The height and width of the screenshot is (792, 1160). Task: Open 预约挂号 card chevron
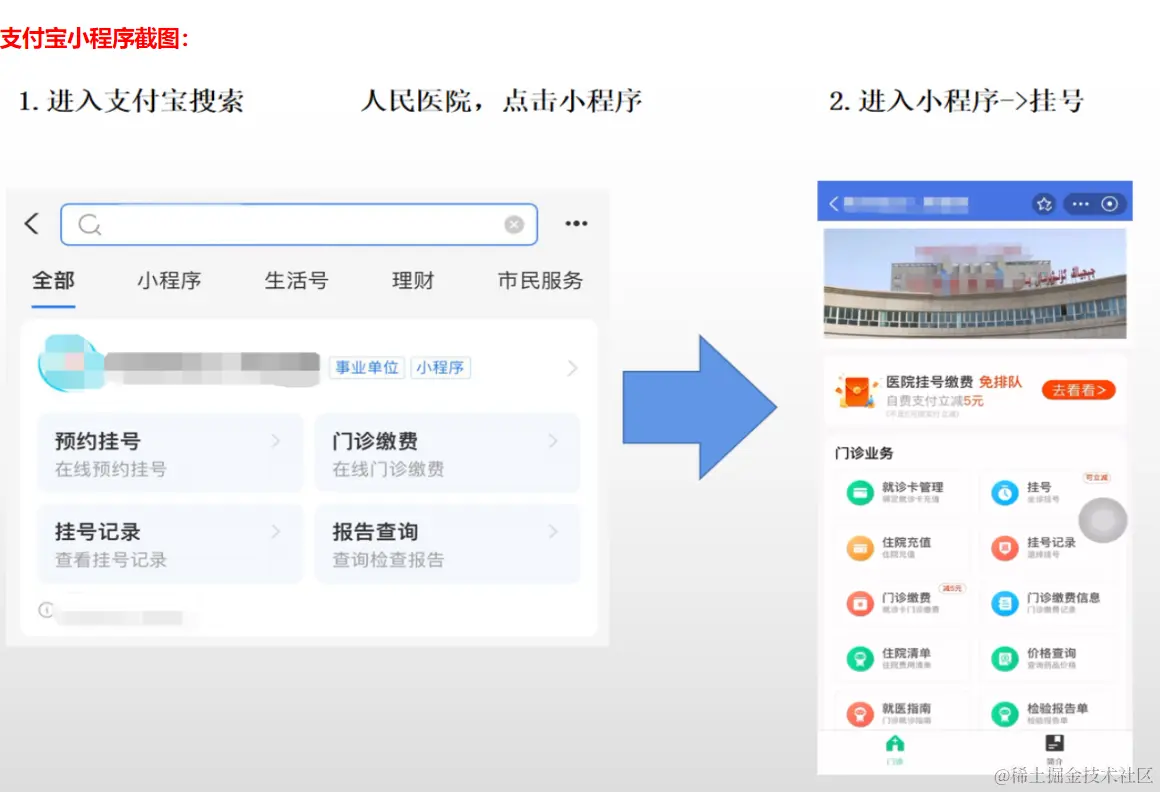tap(276, 441)
